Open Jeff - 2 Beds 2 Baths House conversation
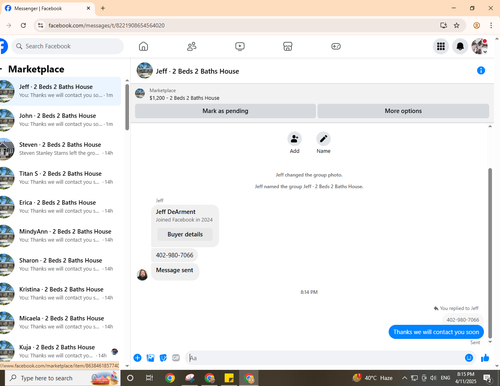This screenshot has height=386, width=500. click(x=60, y=91)
